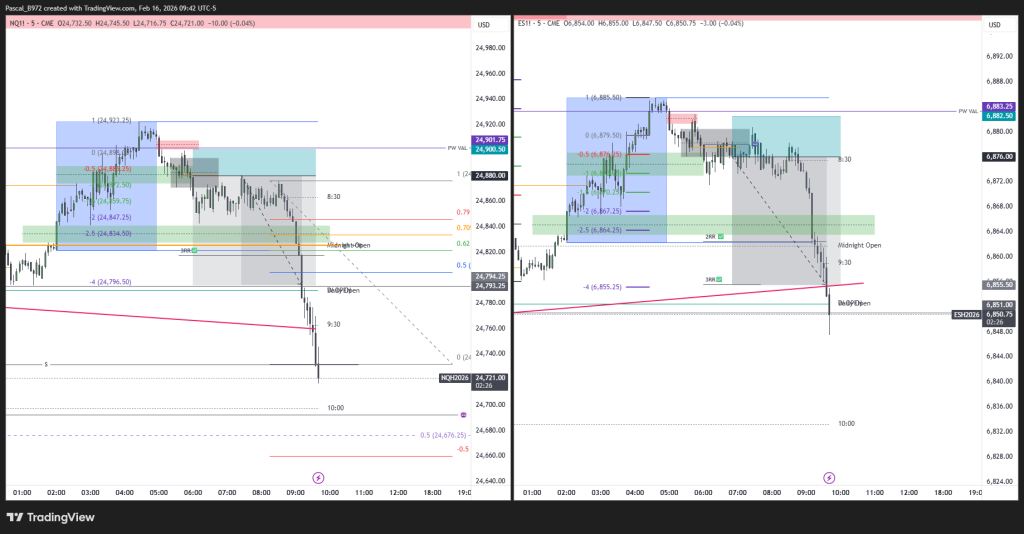This screenshot has width=1024, height=534.
Task: Click the lightning event icon on ES chart
Action: [x=829, y=478]
